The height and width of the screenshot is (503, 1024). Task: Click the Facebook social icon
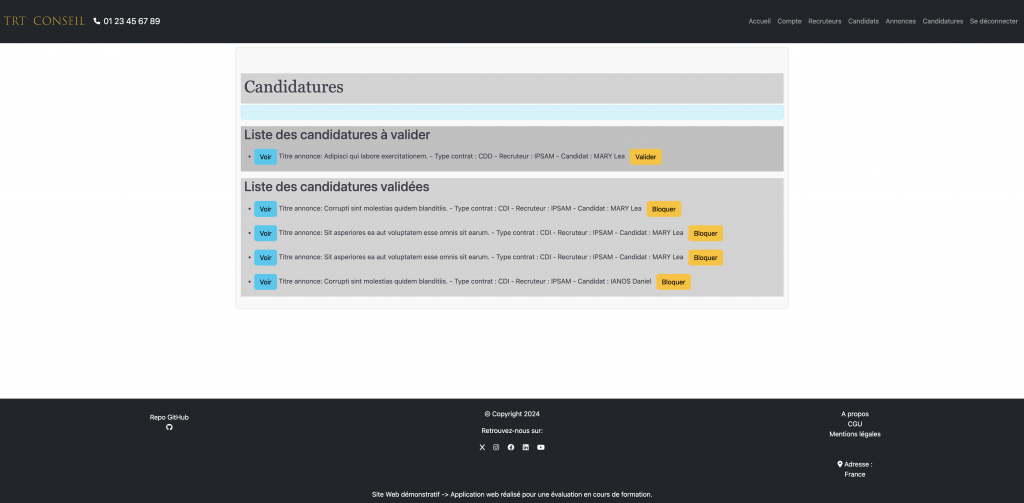[511, 447]
